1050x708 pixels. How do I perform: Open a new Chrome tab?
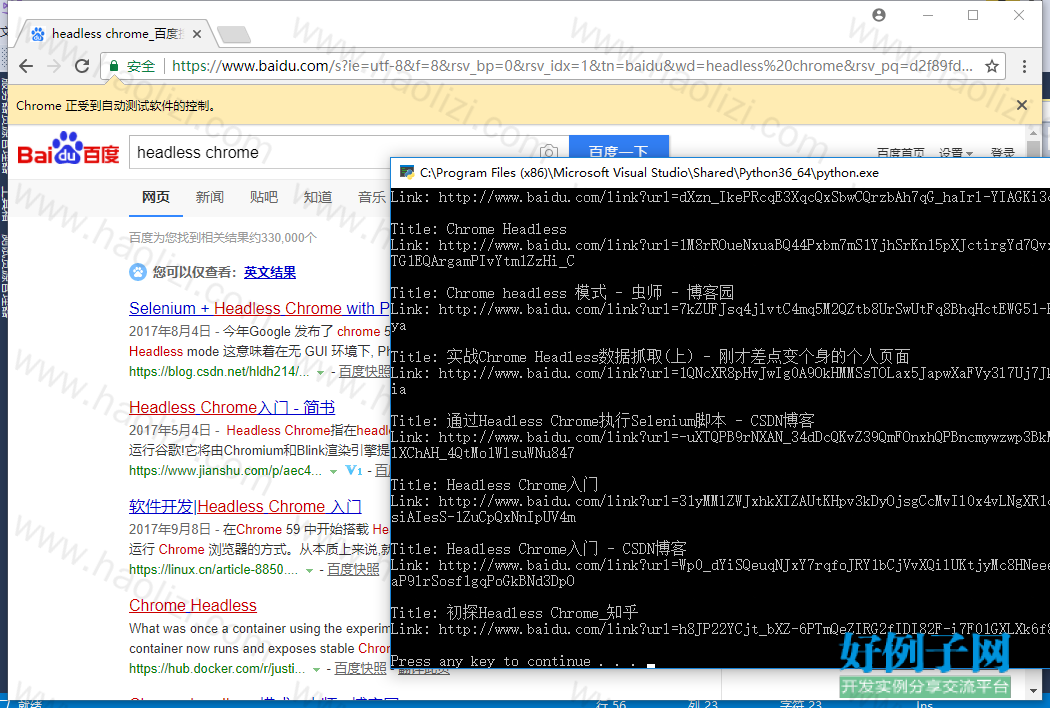[x=234, y=33]
